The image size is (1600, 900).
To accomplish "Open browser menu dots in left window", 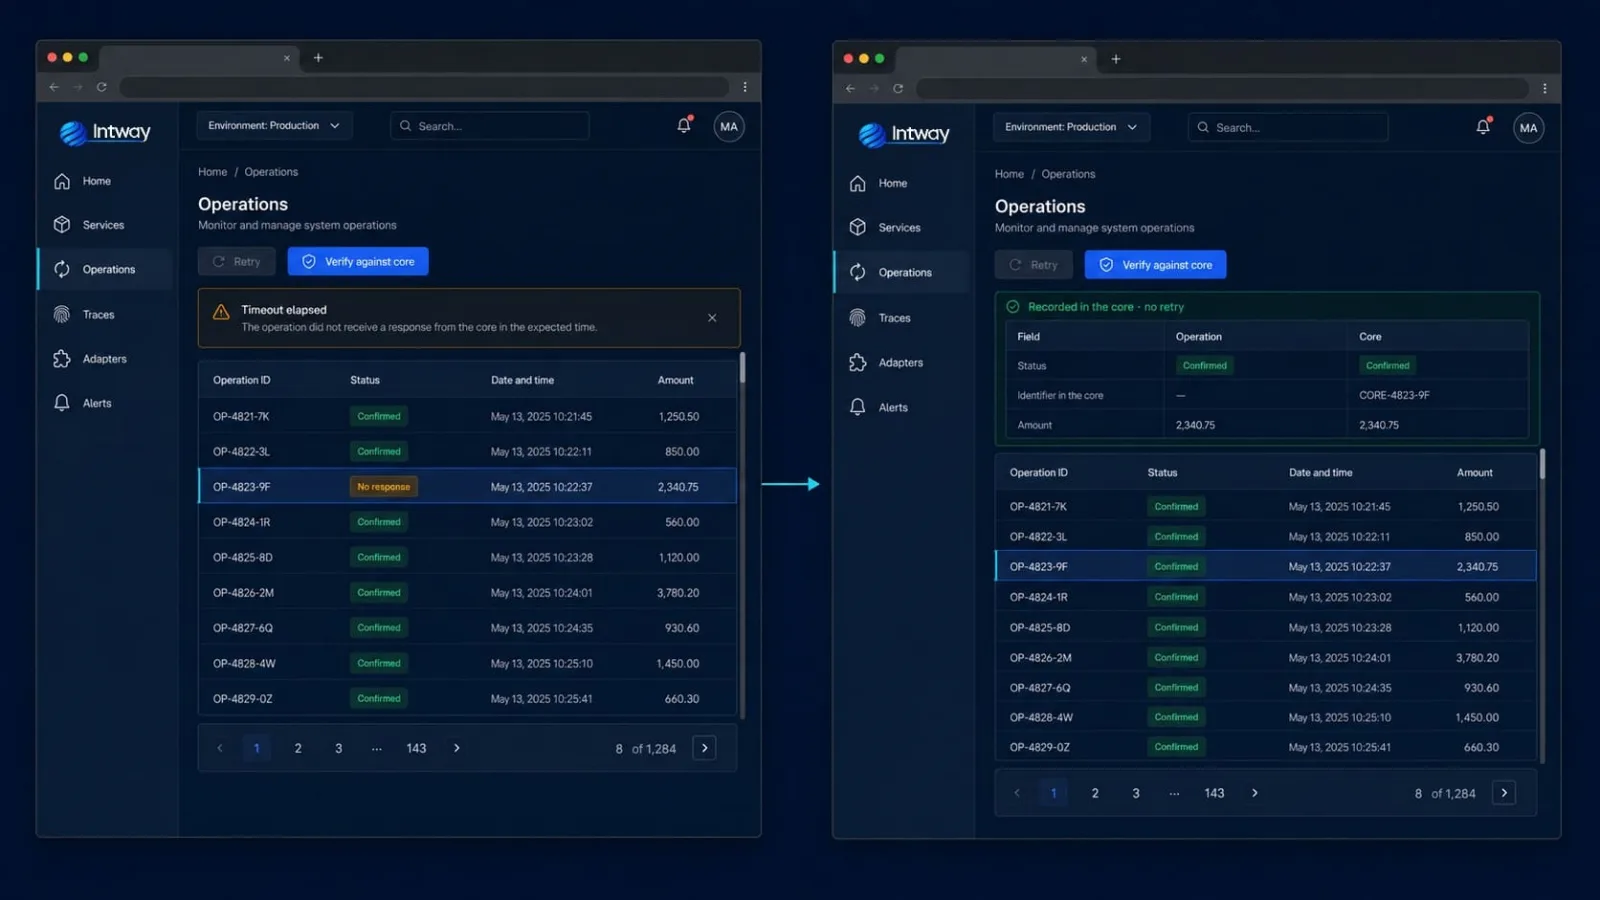I will tap(745, 87).
